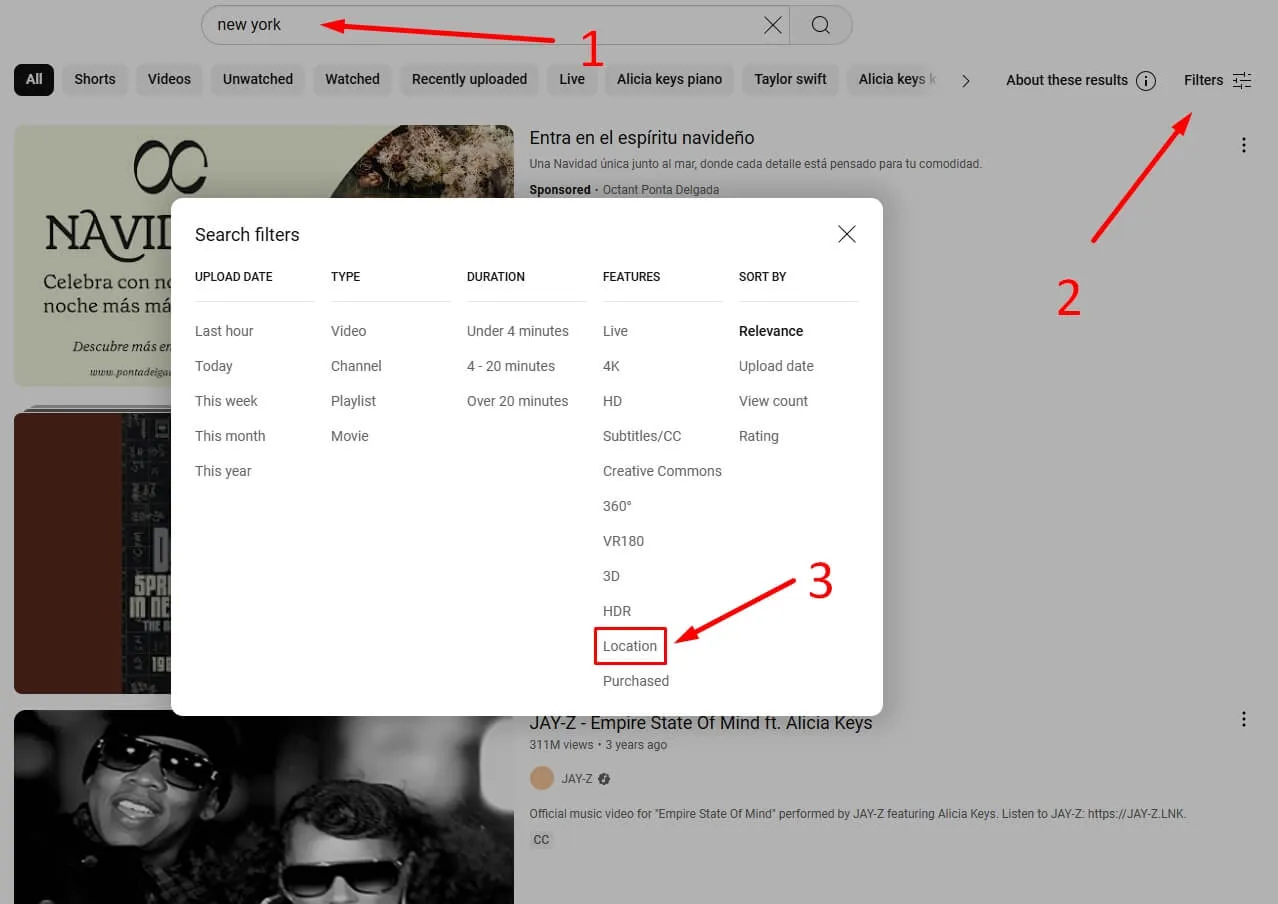Image resolution: width=1278 pixels, height=904 pixels.
Task: Open the JAY-Z Empire State video thumbnail
Action: pyautogui.click(x=264, y=806)
